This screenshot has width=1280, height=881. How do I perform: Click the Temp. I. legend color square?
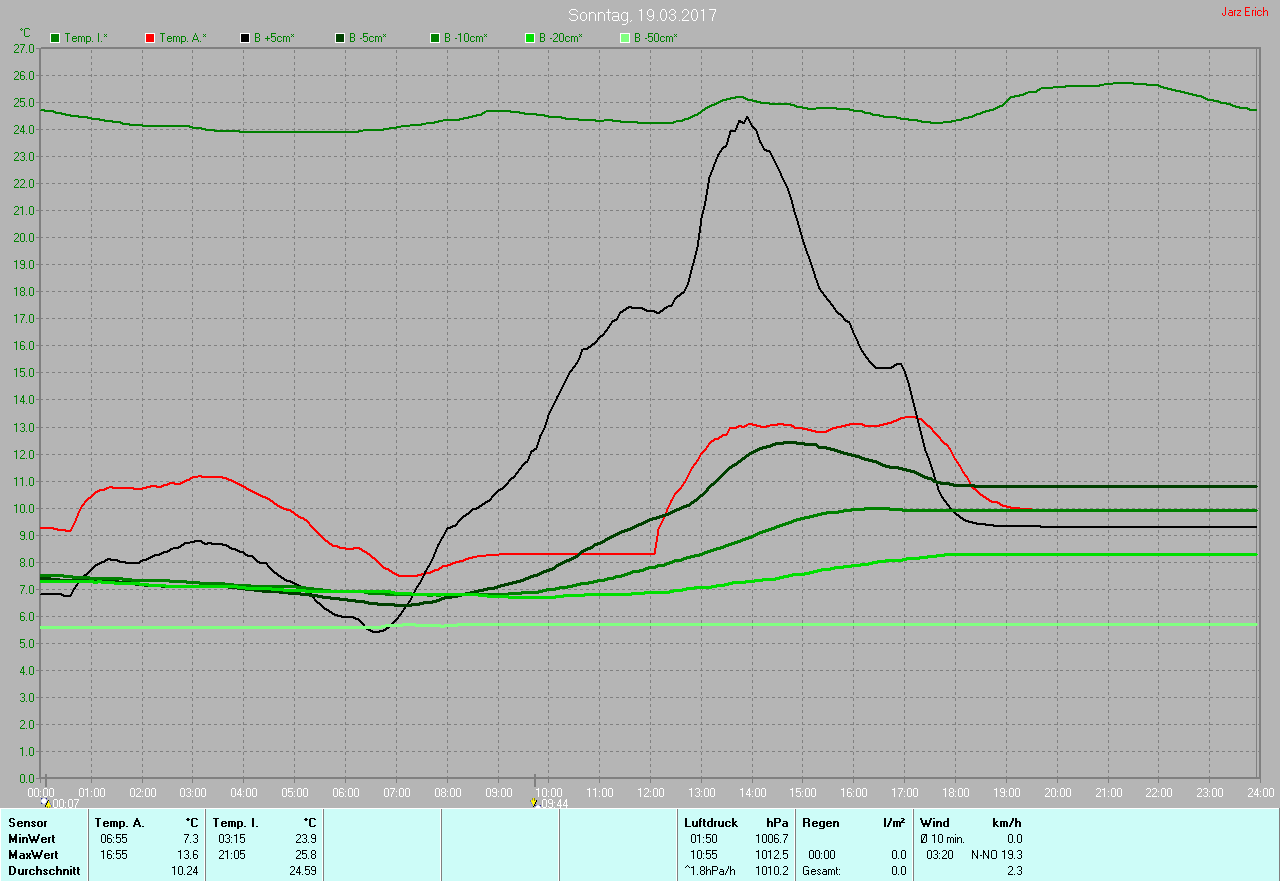tap(55, 38)
